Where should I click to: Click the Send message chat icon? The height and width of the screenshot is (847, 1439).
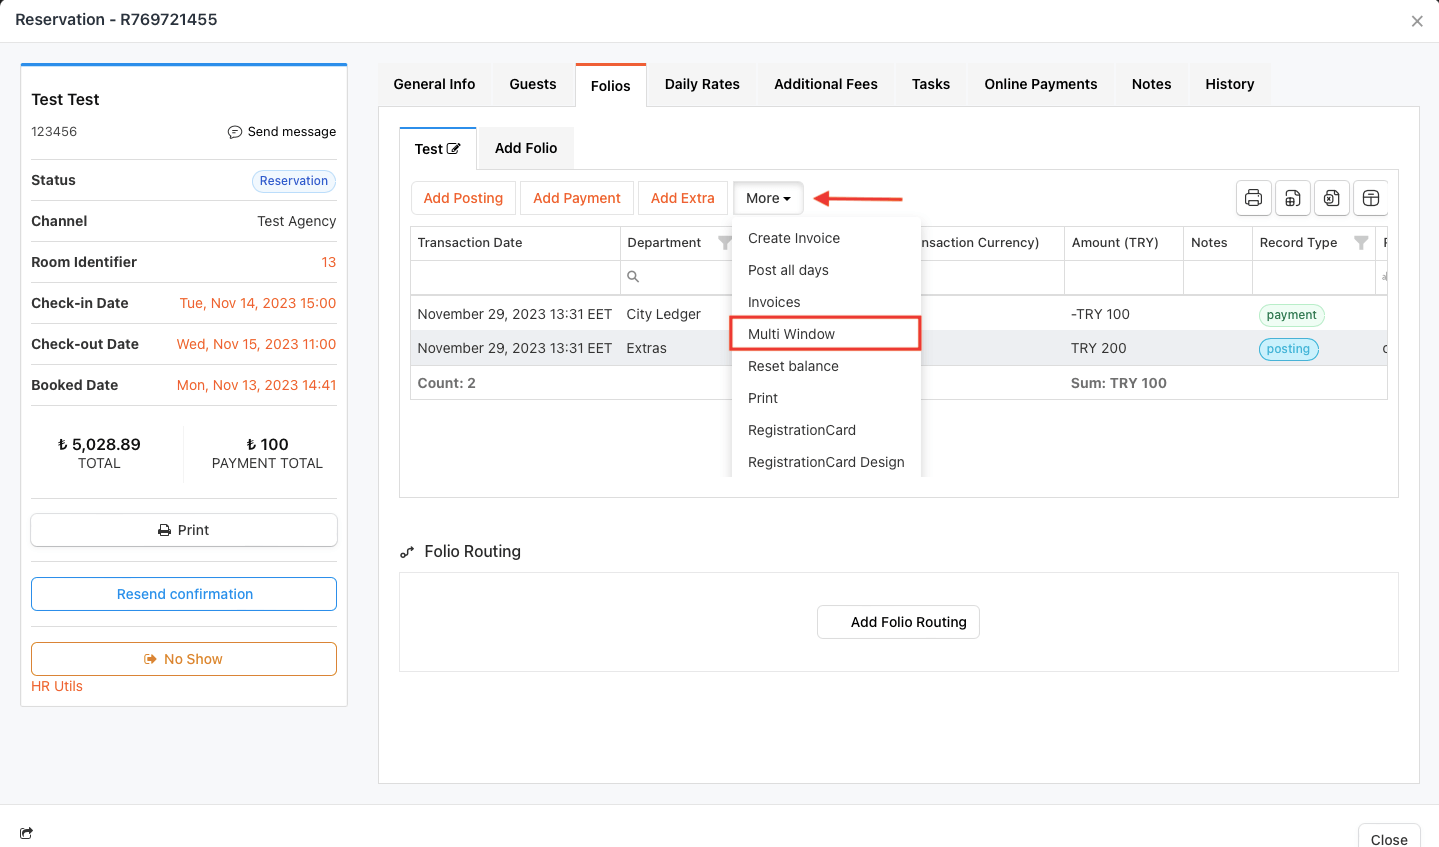[x=235, y=132]
